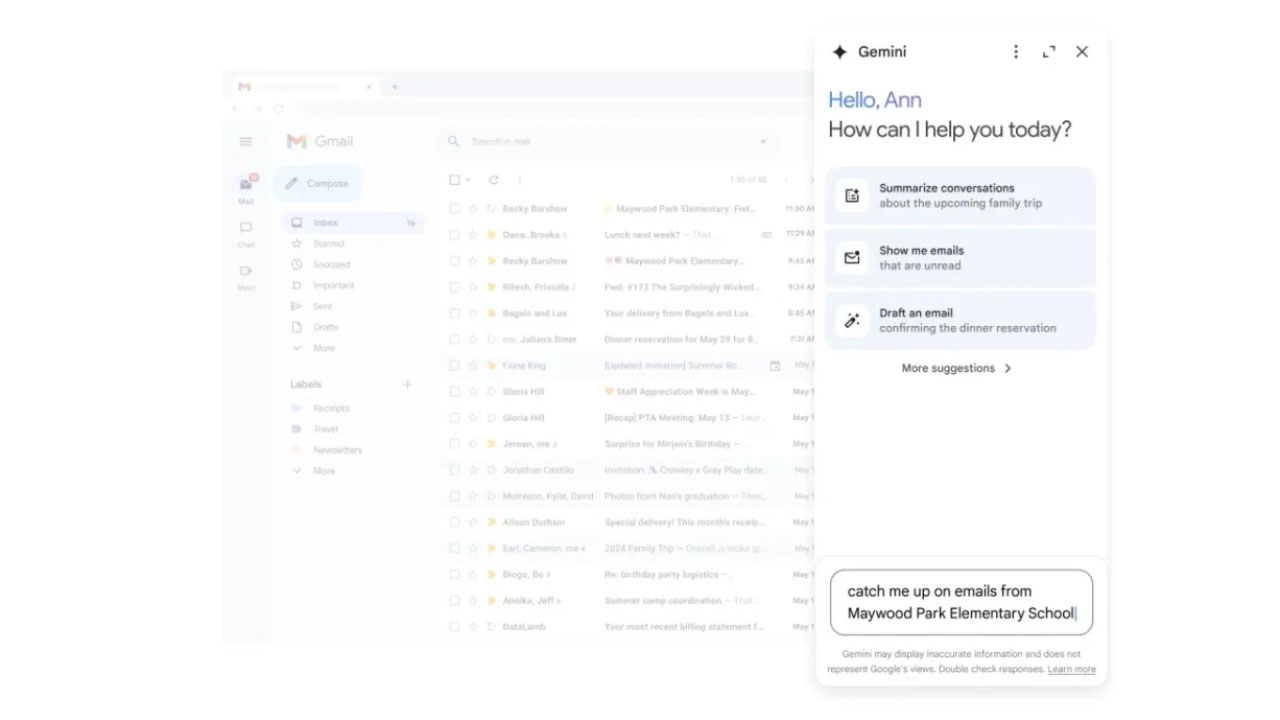
Task: Open a new browser tab with plus icon
Action: 394,87
